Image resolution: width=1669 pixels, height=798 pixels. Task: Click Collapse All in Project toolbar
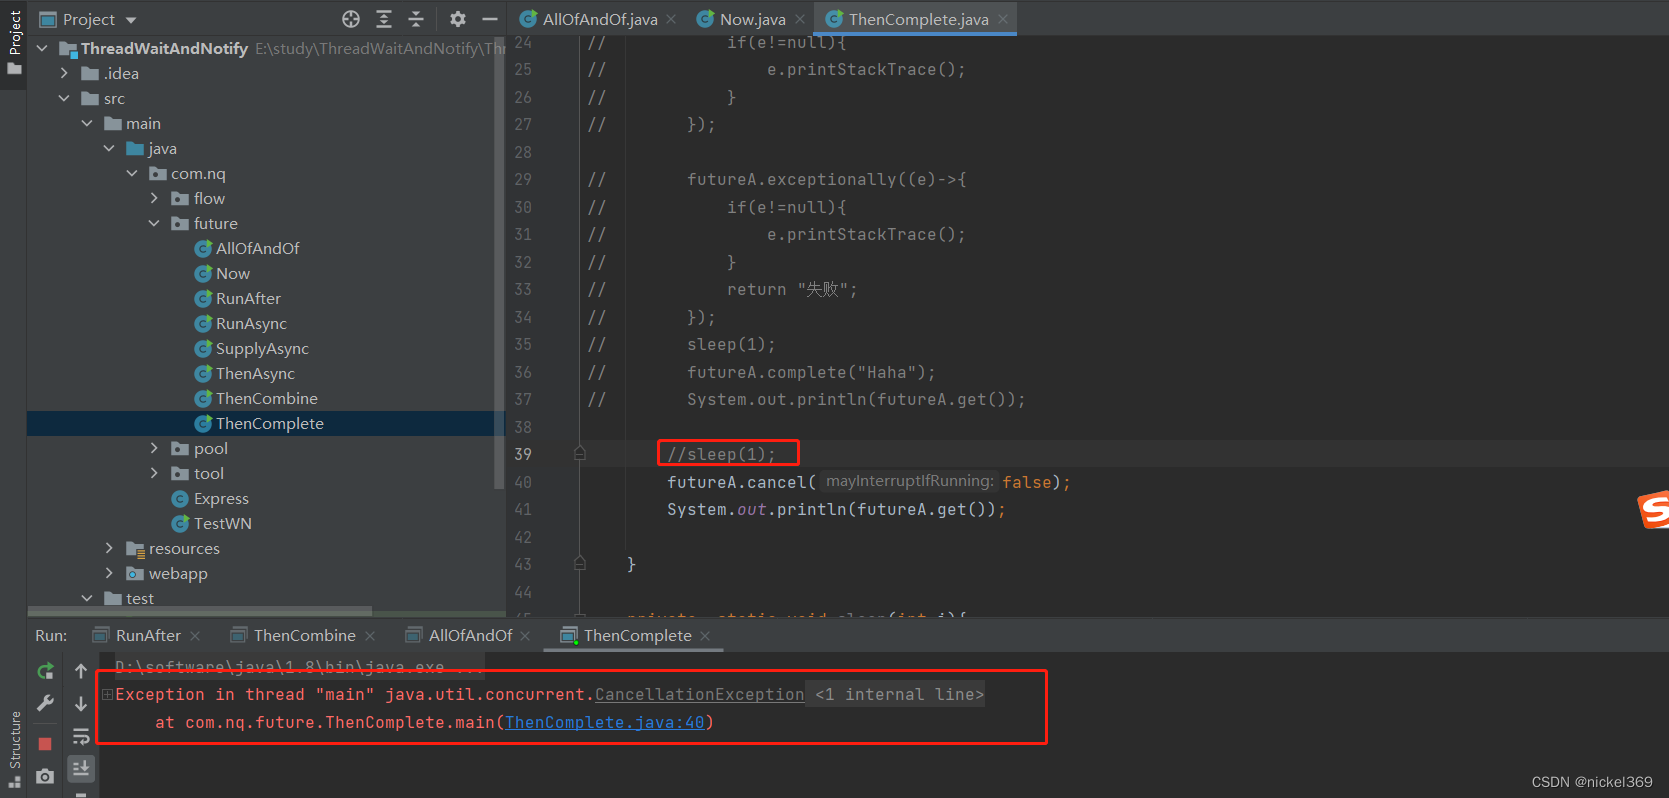(416, 19)
